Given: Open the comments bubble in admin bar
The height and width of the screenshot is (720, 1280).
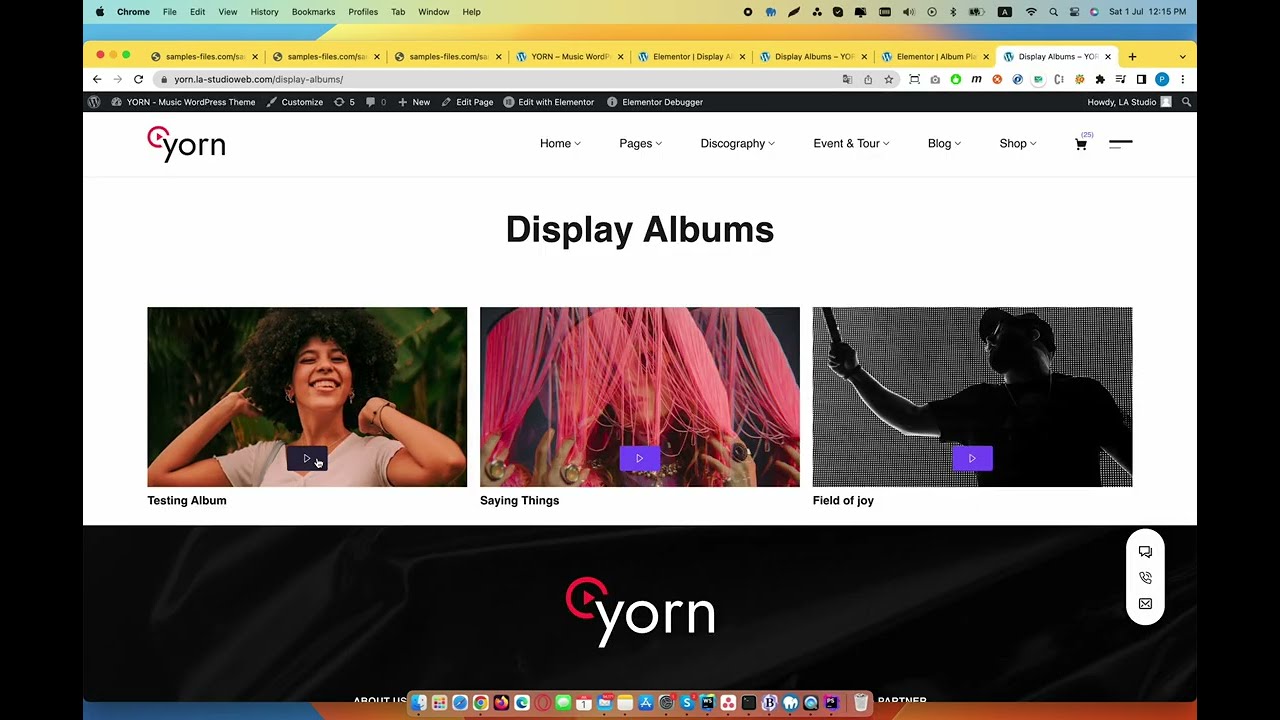Looking at the screenshot, I should point(376,102).
